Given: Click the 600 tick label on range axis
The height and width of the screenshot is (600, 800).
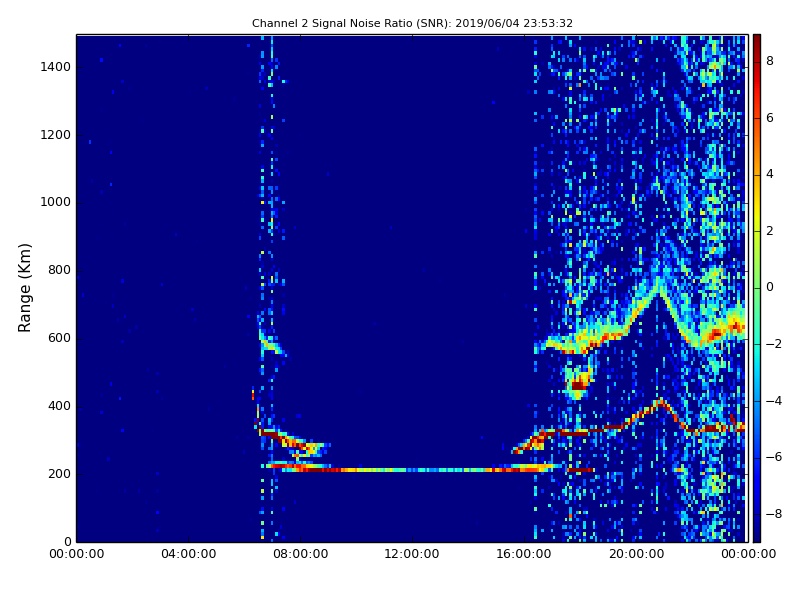Looking at the screenshot, I should 60,338.
